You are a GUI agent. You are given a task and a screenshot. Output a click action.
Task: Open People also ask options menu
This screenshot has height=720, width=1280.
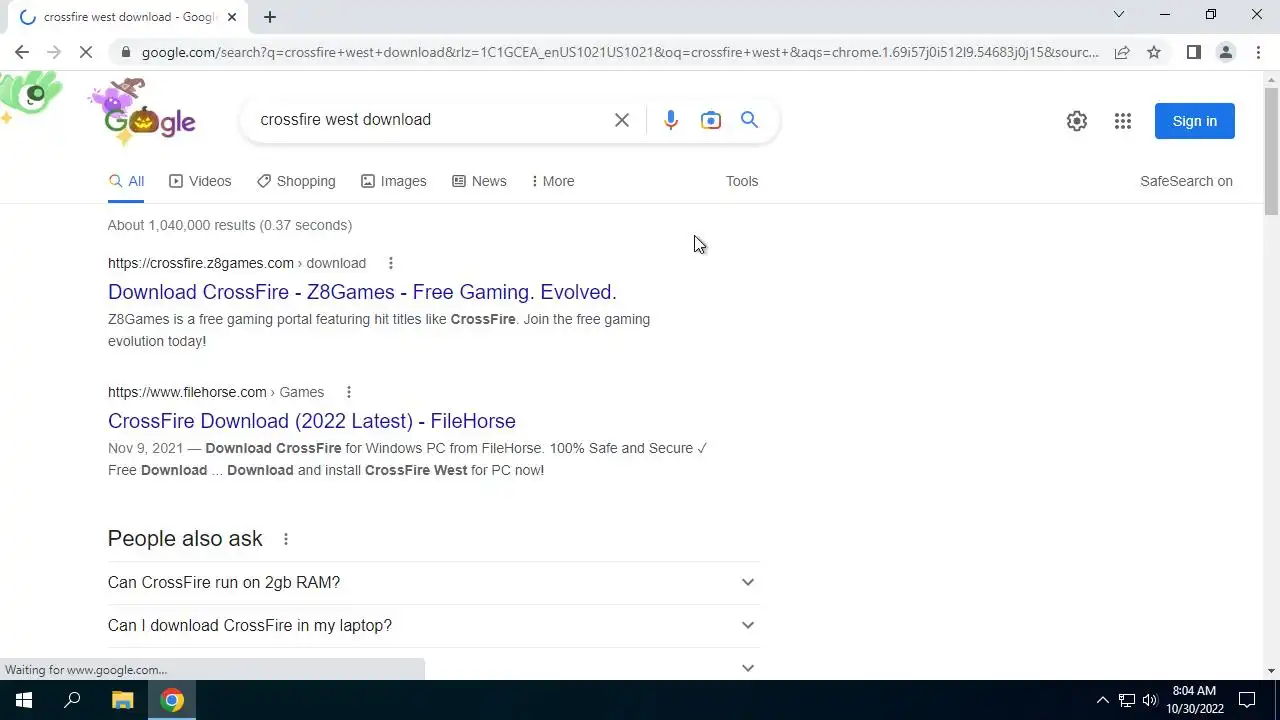click(286, 539)
